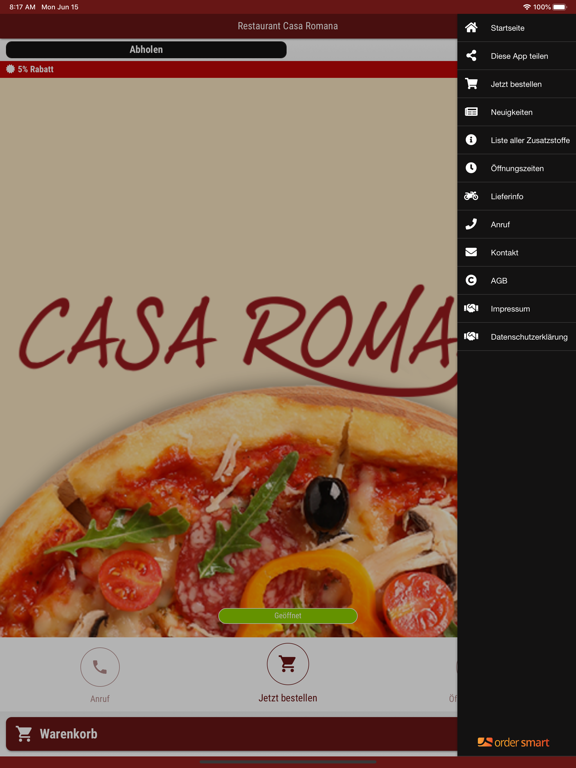Tap the green Geöffnet status badge
The height and width of the screenshot is (768, 576).
click(x=288, y=616)
